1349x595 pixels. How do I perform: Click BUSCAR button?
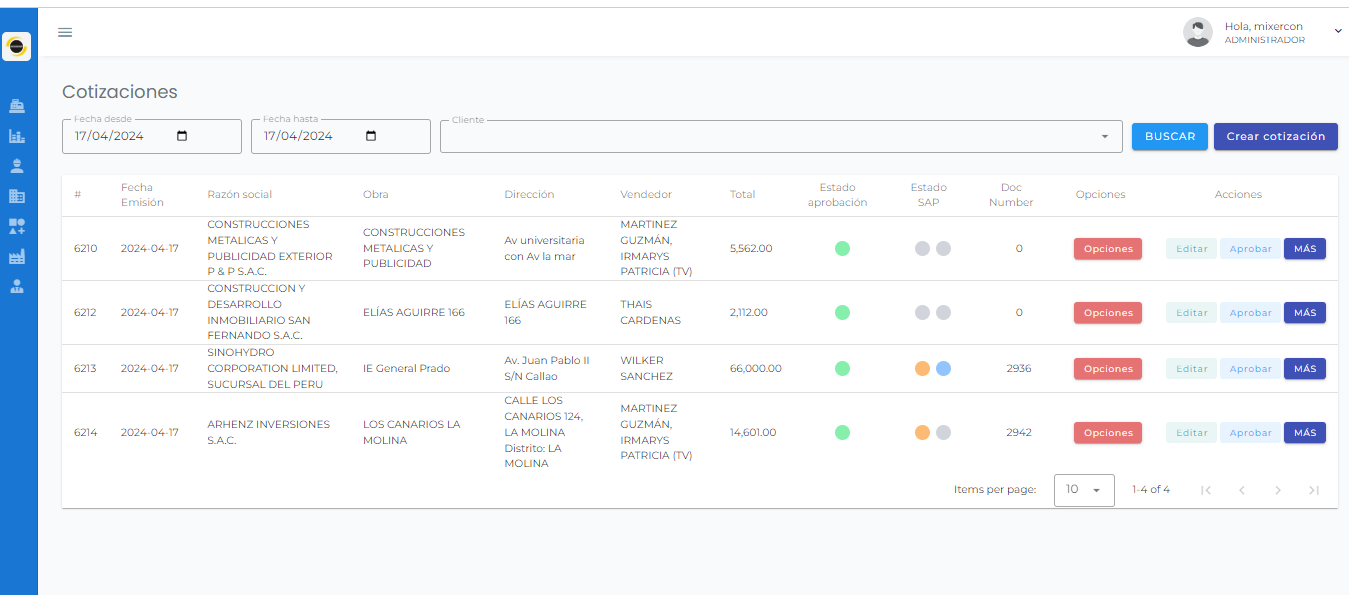tap(1169, 137)
